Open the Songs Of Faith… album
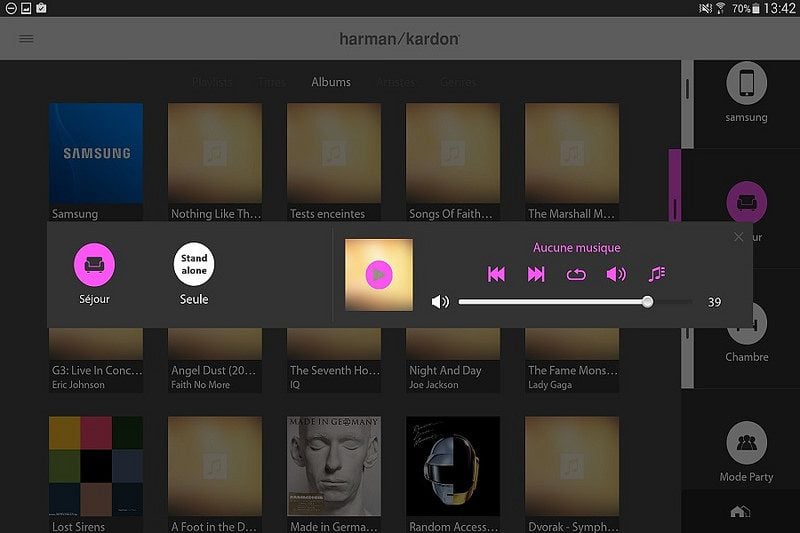 pos(453,161)
